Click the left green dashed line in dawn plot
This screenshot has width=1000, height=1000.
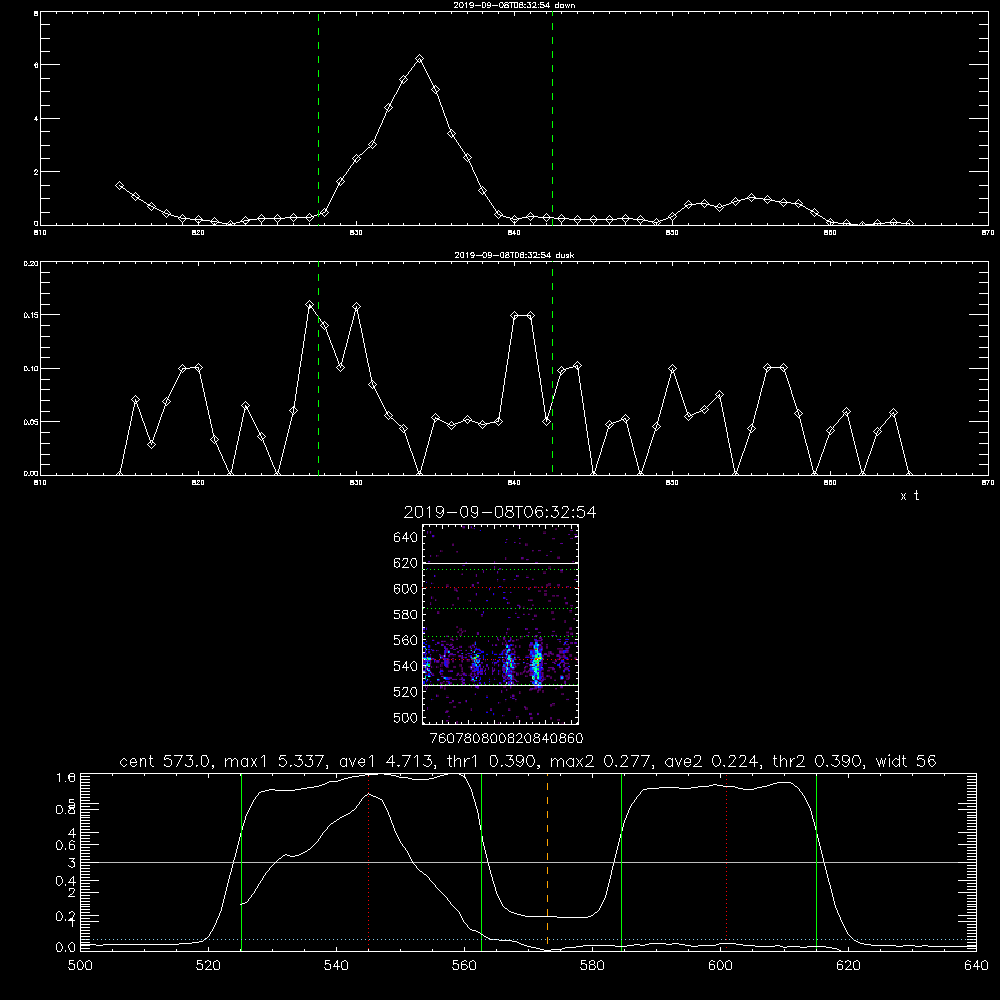pos(318,119)
